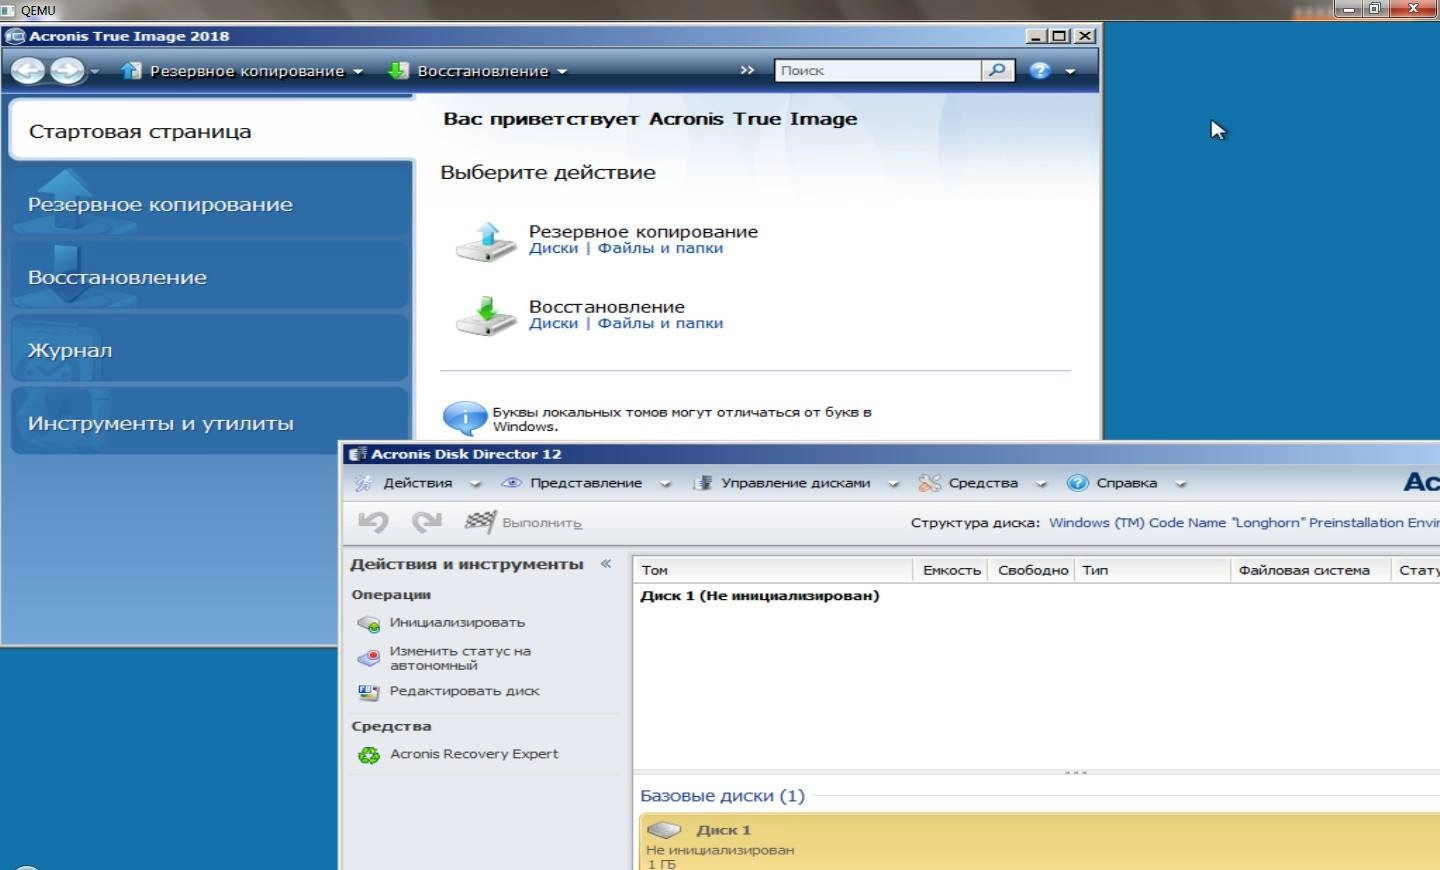Maximize the Acronis True Image window
The image size is (1440, 870).
point(1060,36)
